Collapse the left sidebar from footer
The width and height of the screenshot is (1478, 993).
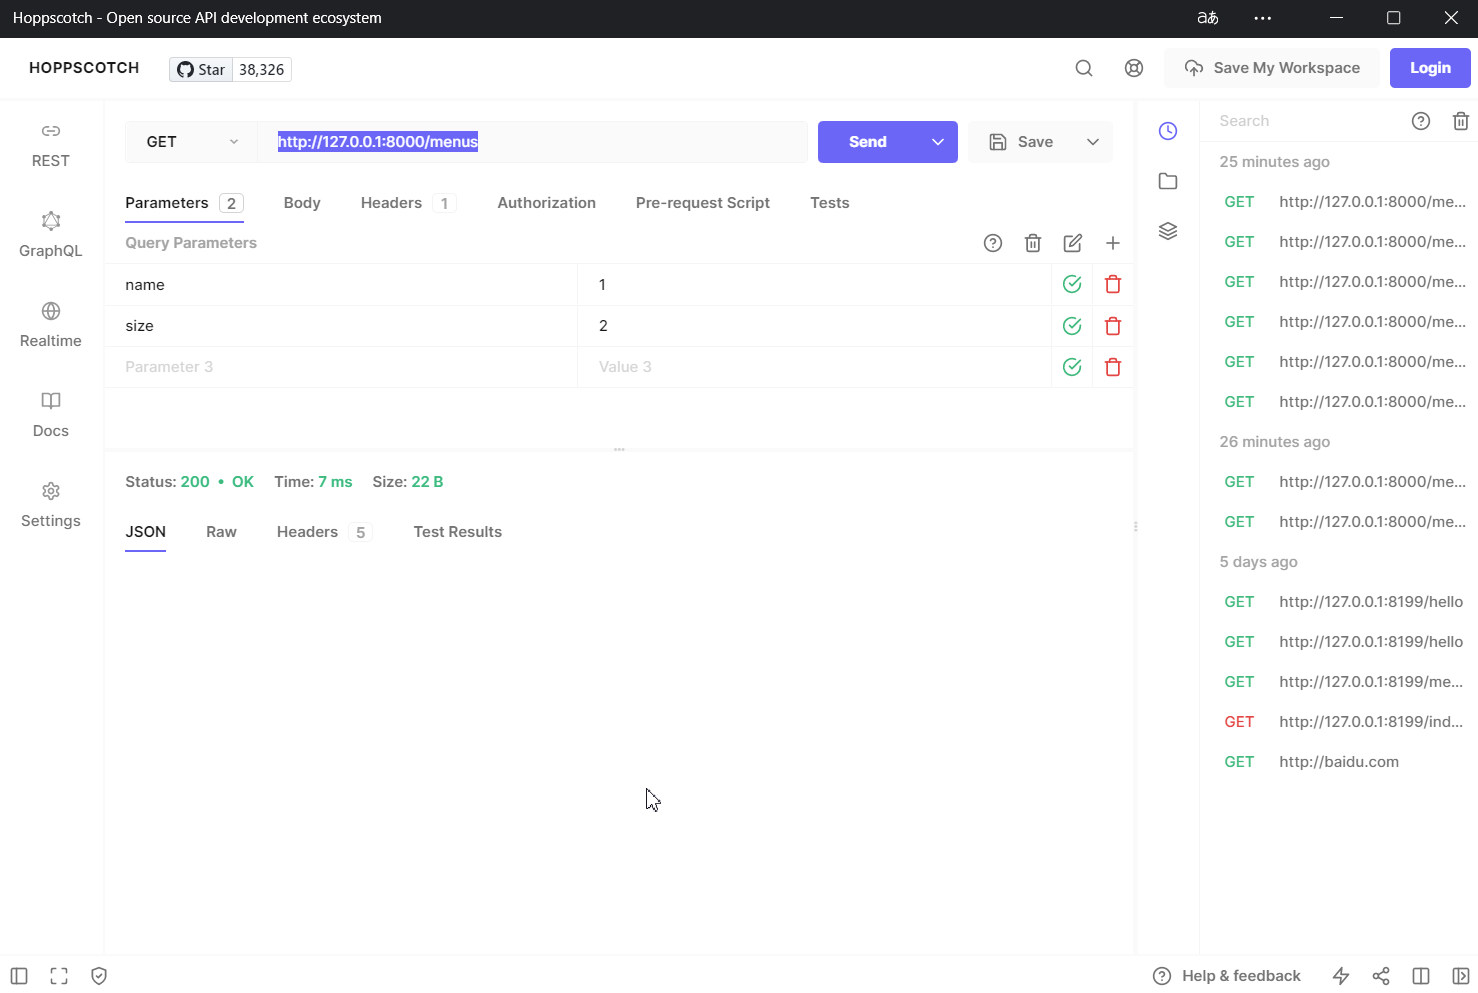[x=19, y=976]
